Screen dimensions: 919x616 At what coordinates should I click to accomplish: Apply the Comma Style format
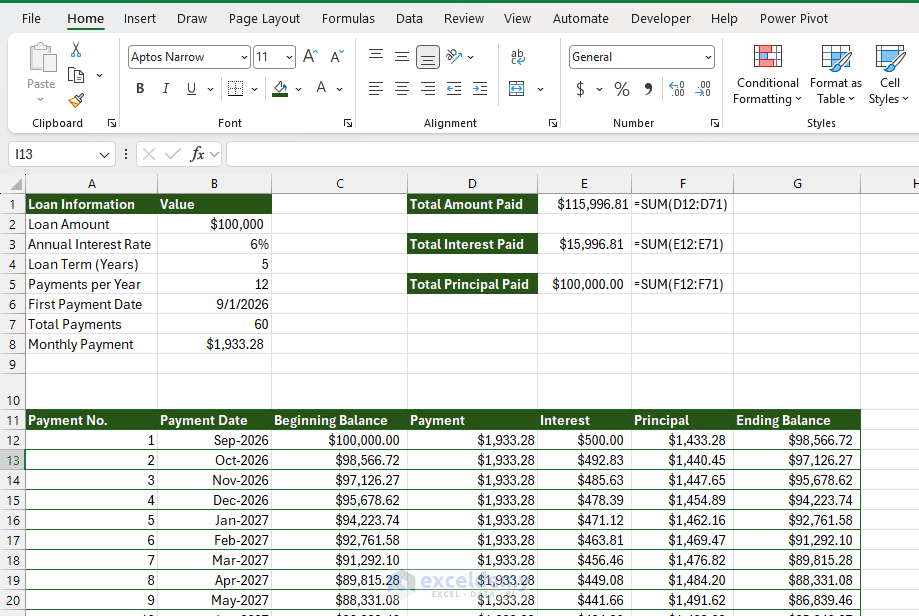pos(648,89)
